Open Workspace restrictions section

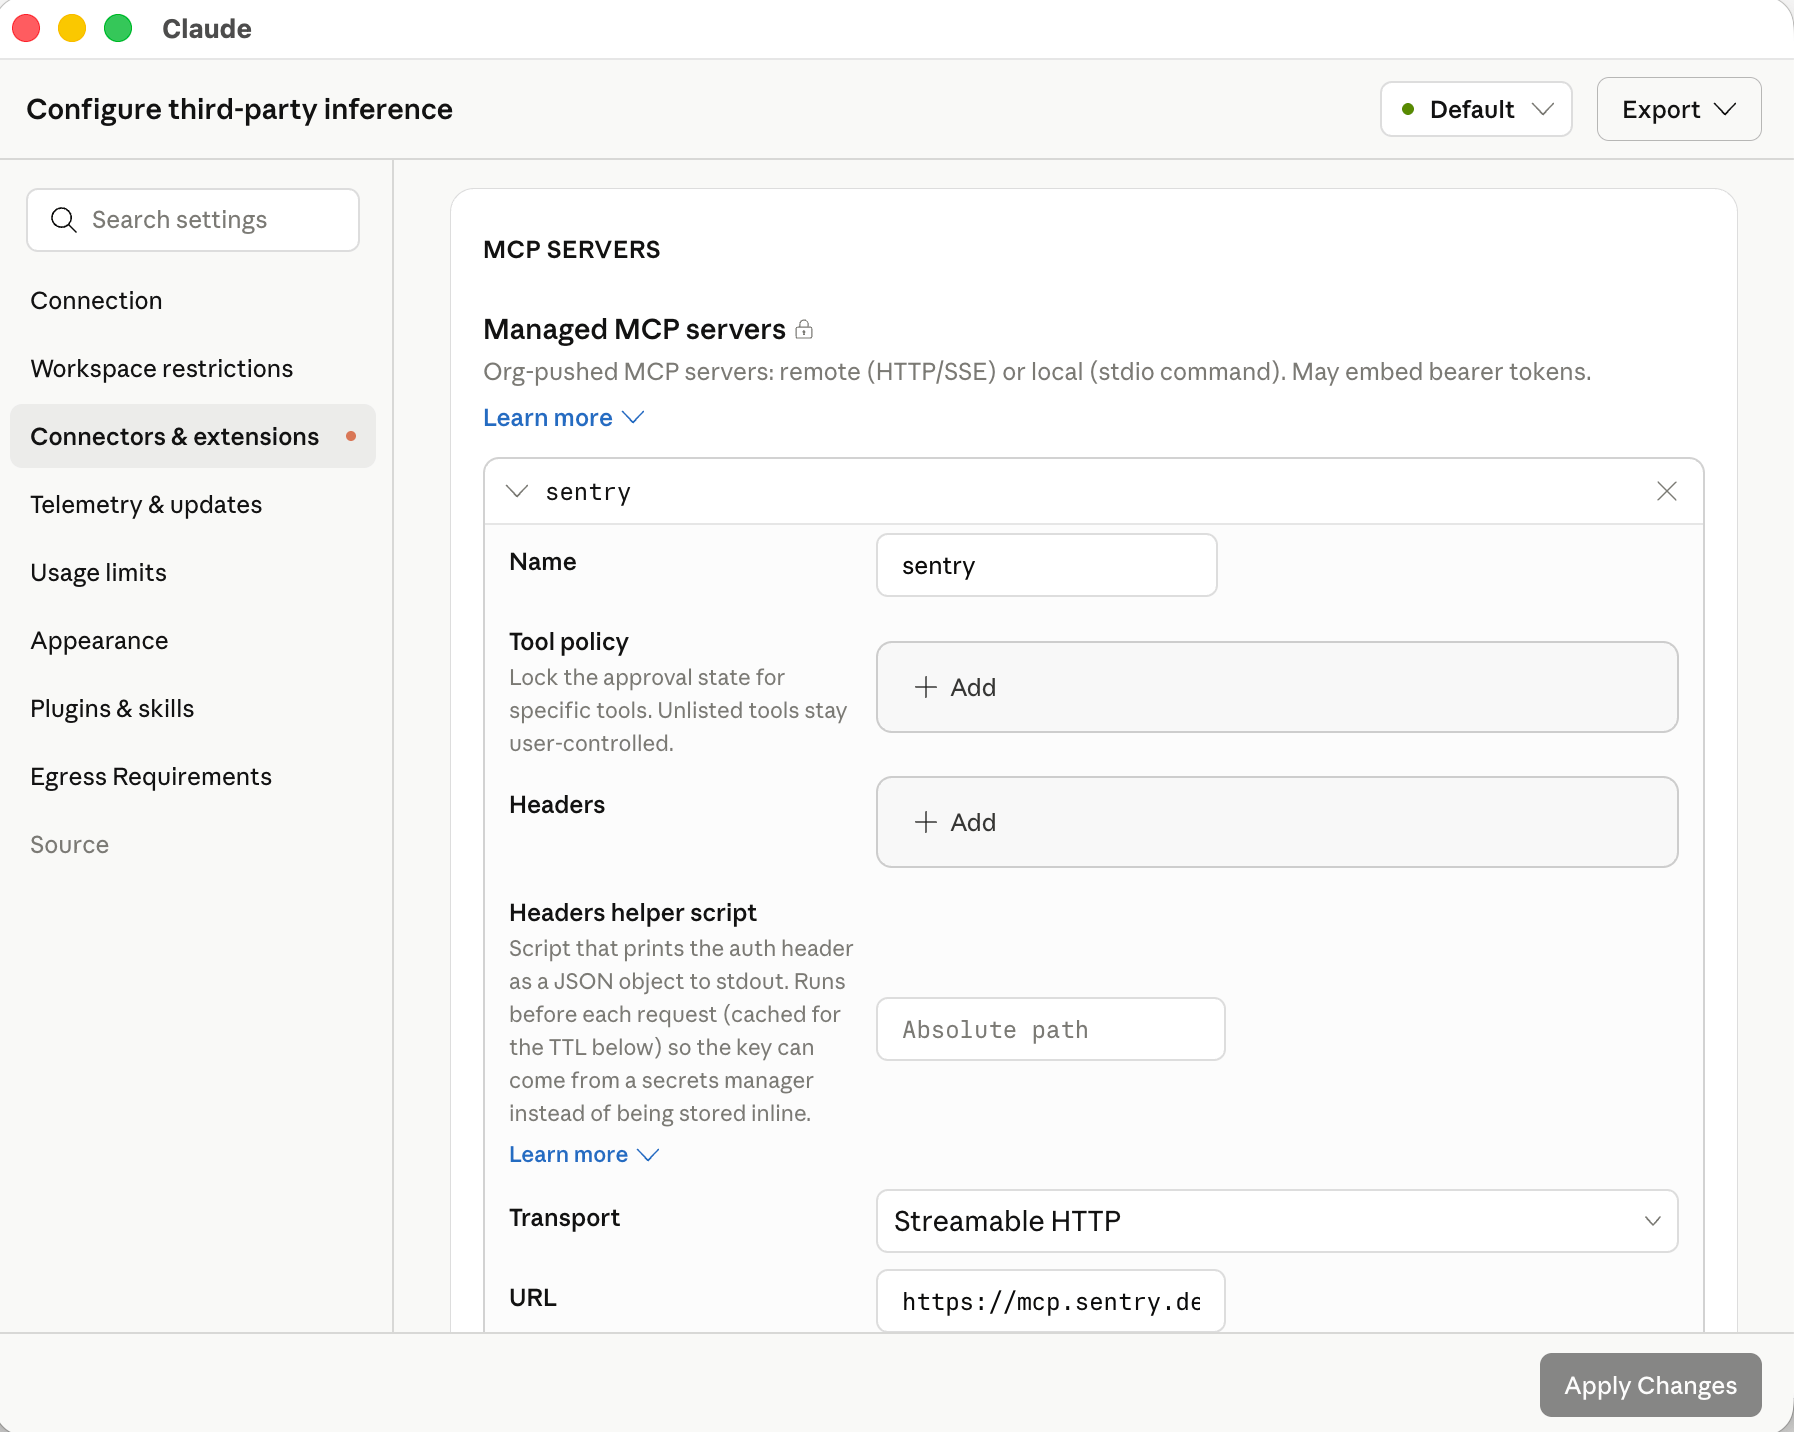tap(162, 369)
